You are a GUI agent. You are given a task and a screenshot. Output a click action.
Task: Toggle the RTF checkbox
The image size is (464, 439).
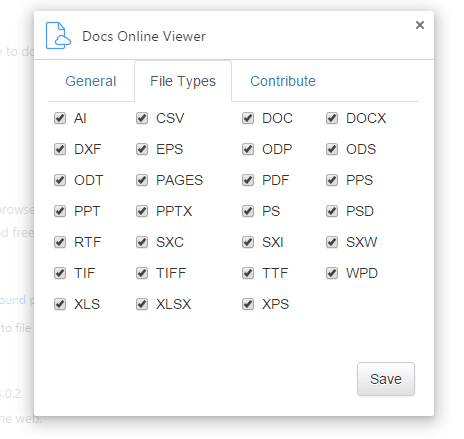[x=60, y=242]
